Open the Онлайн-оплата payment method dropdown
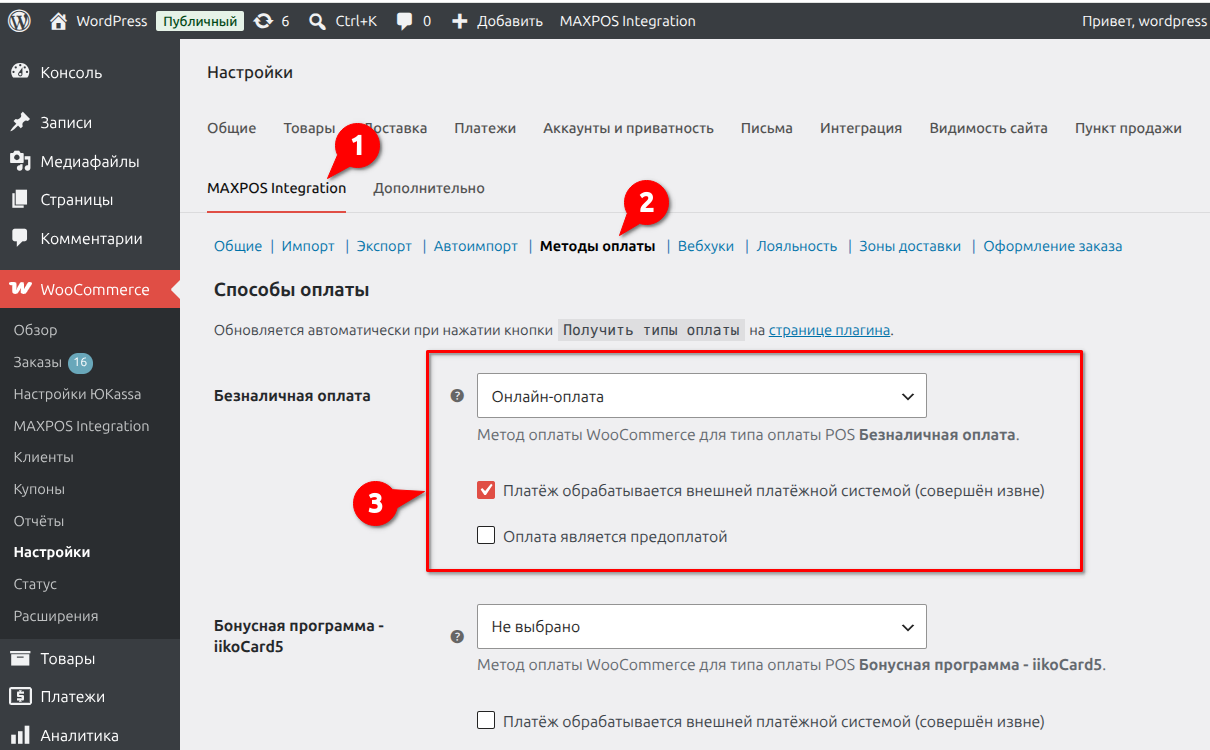1210x750 pixels. (x=702, y=396)
